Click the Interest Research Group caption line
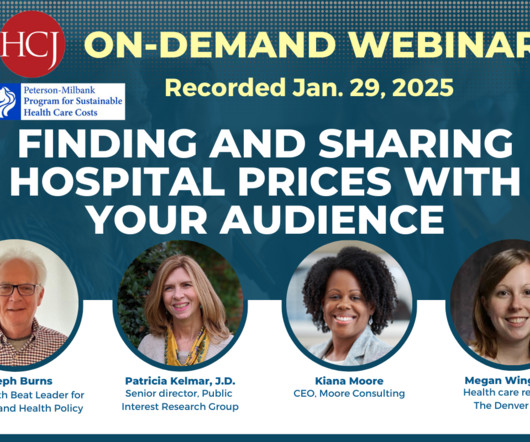530x442 pixels. [180, 407]
